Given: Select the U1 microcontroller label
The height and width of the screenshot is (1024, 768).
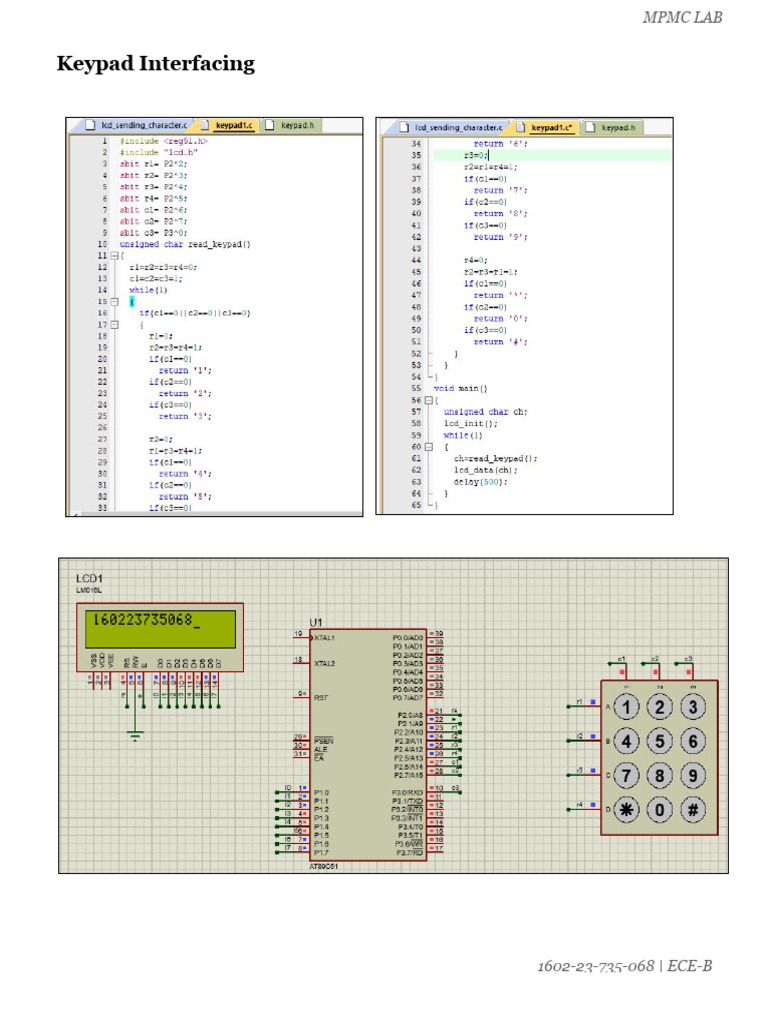Looking at the screenshot, I should tap(315, 622).
